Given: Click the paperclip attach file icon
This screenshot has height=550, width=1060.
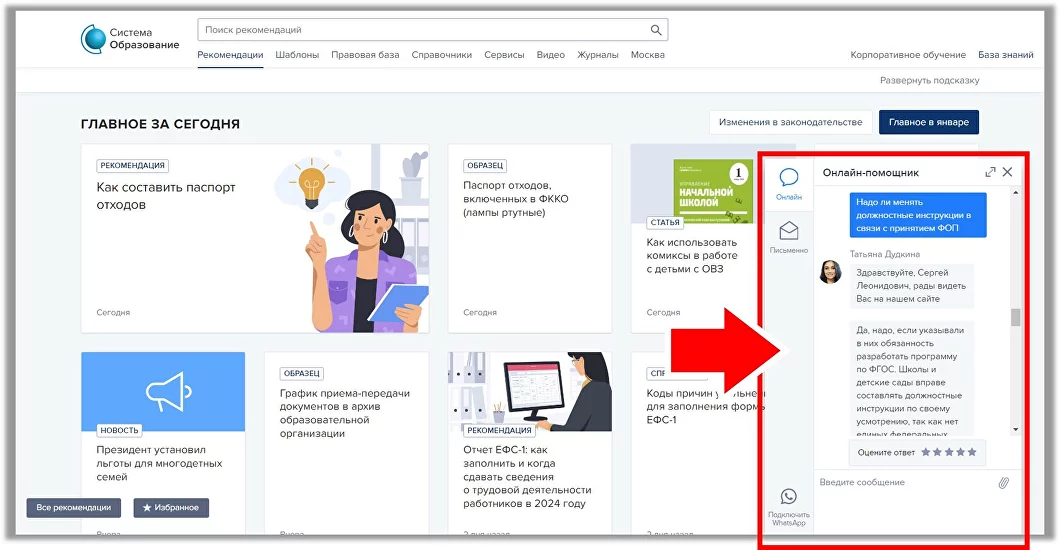Looking at the screenshot, I should click(x=1003, y=483).
